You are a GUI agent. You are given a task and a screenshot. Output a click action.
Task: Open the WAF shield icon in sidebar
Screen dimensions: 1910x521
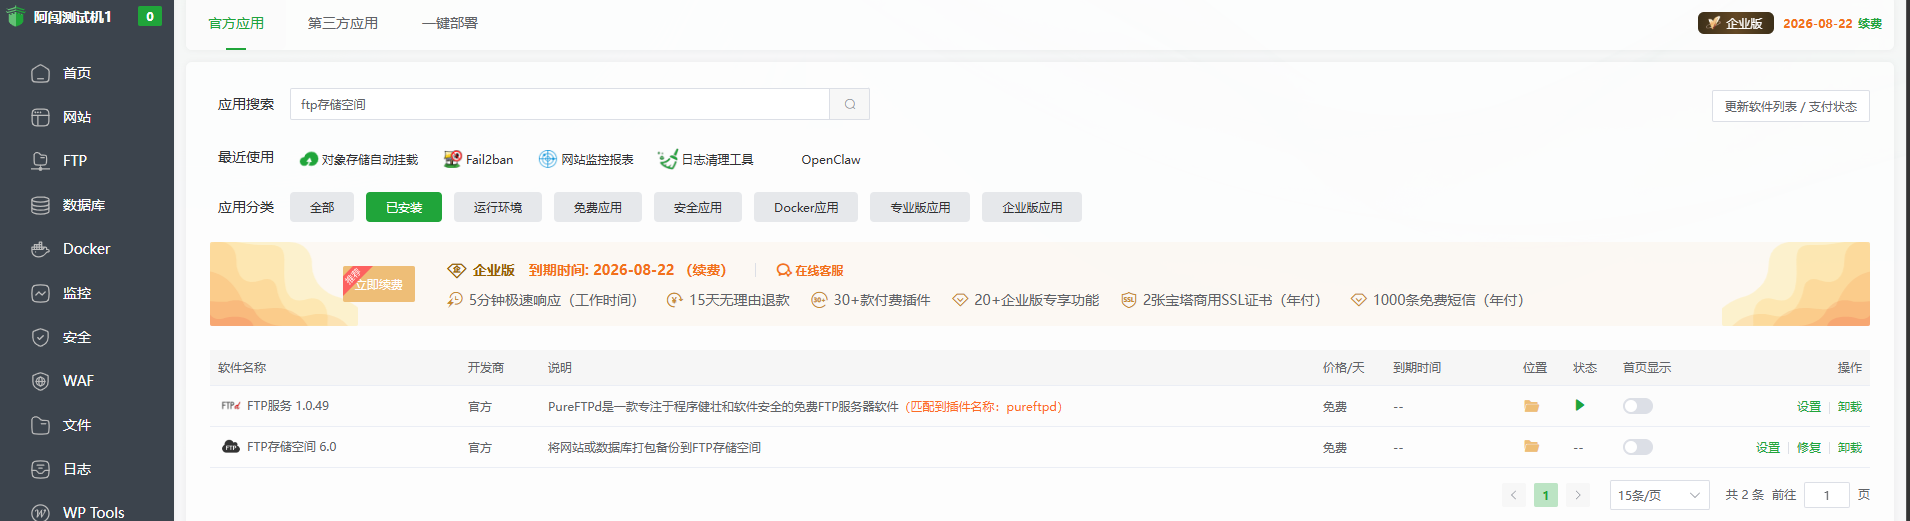[40, 381]
